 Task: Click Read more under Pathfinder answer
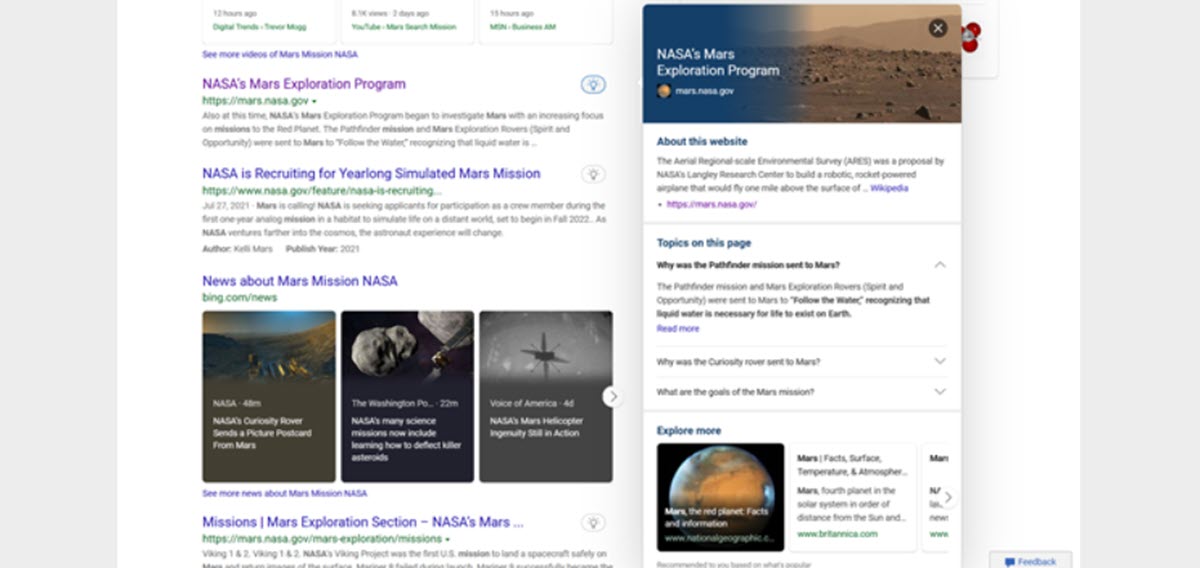[678, 328]
